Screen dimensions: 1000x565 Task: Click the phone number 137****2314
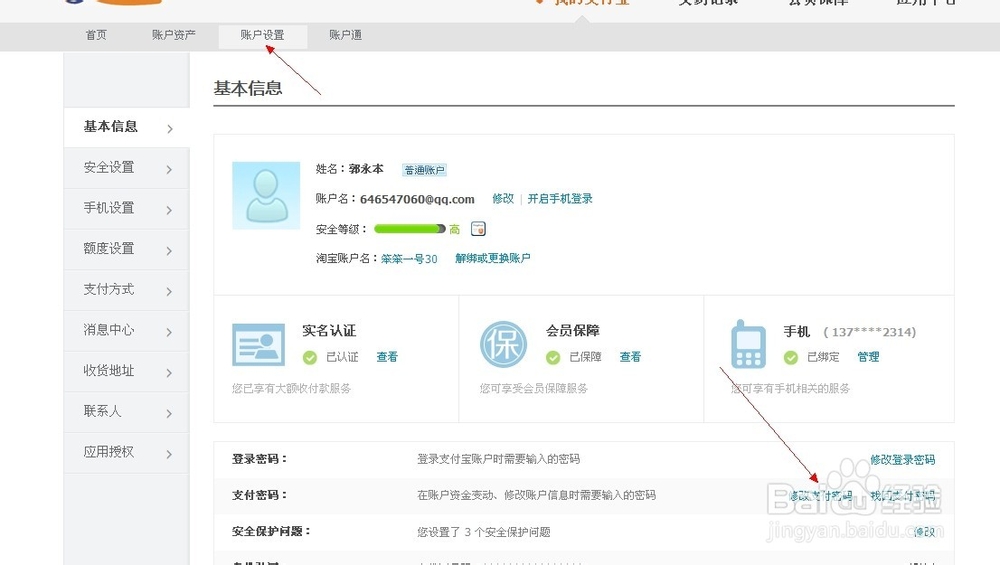pyautogui.click(x=870, y=332)
